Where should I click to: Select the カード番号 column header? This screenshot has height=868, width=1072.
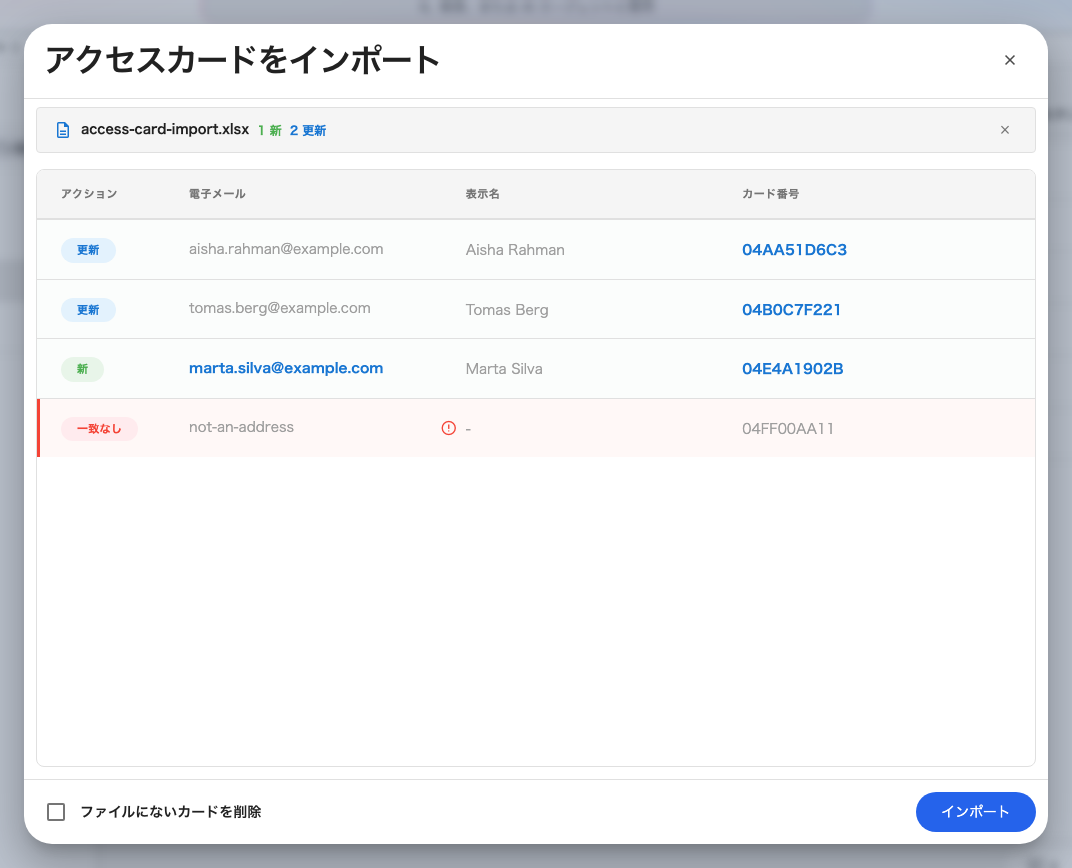[x=770, y=193]
